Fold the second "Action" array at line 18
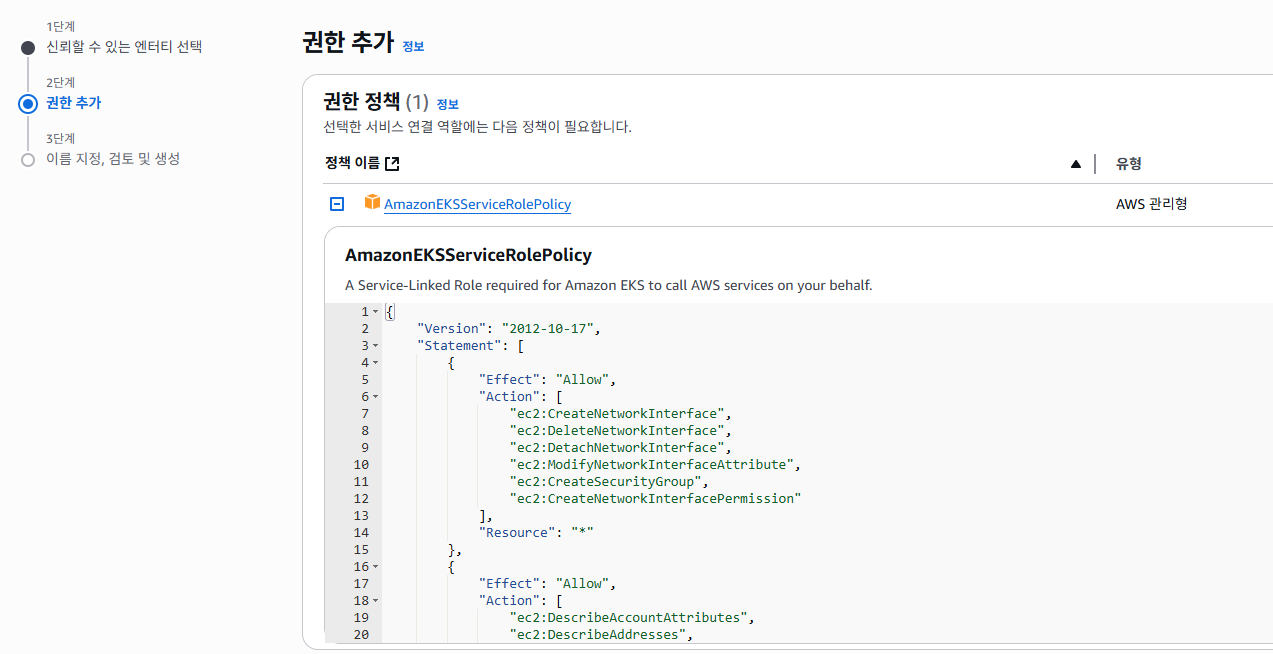 375,601
